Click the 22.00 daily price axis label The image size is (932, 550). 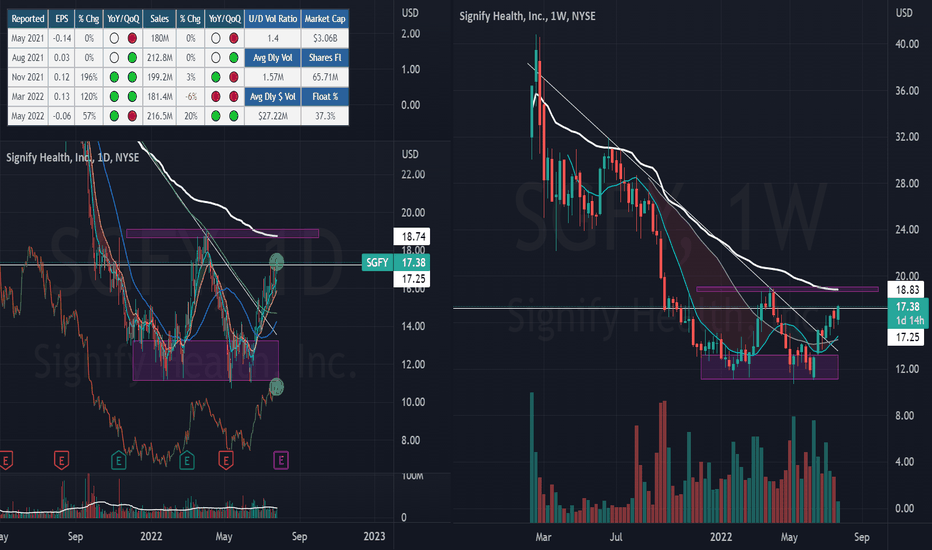coord(413,174)
